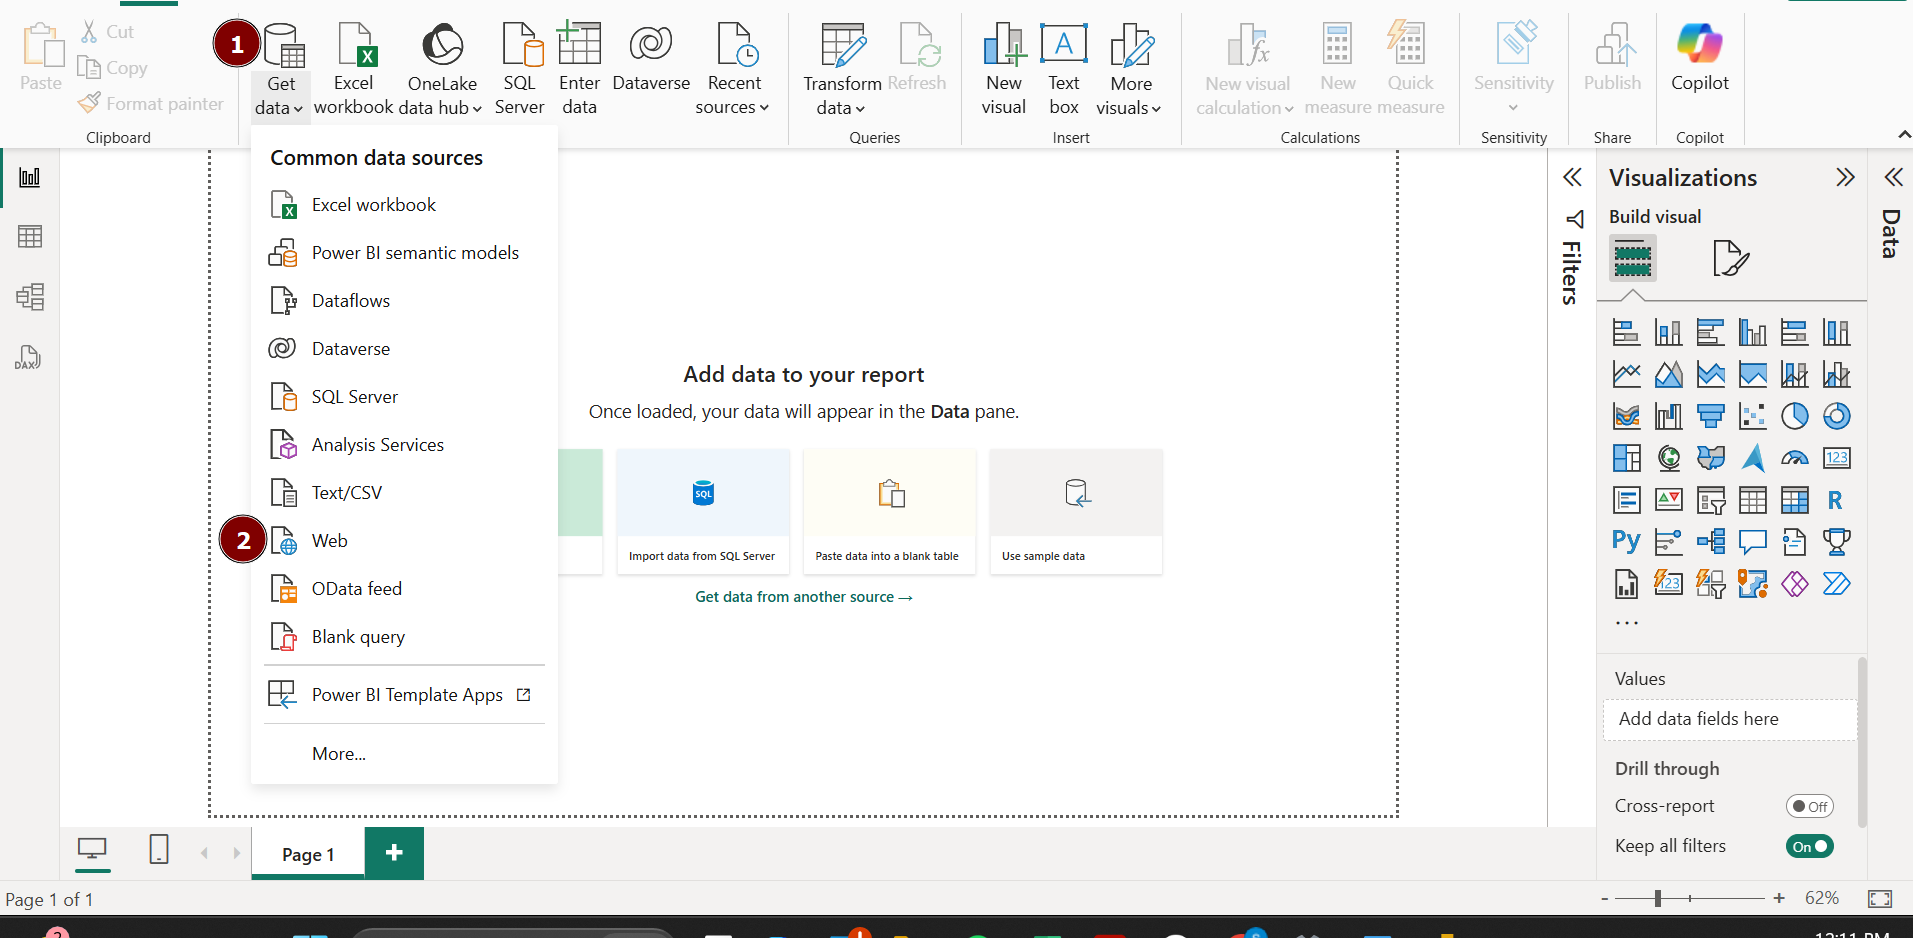Image resolution: width=1913 pixels, height=938 pixels.
Task: Click the SQL Server ribbon icon
Action: pyautogui.click(x=519, y=68)
